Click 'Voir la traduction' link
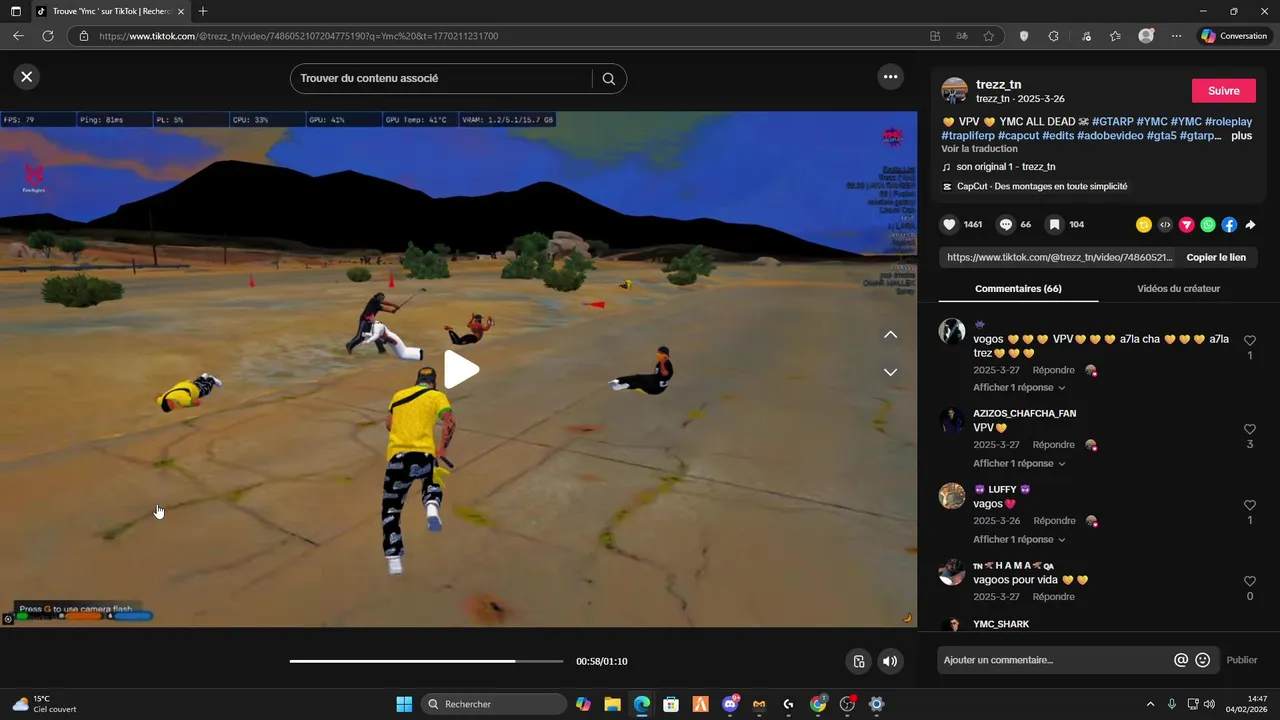Screen dimensions: 1280x720 click(x=979, y=149)
